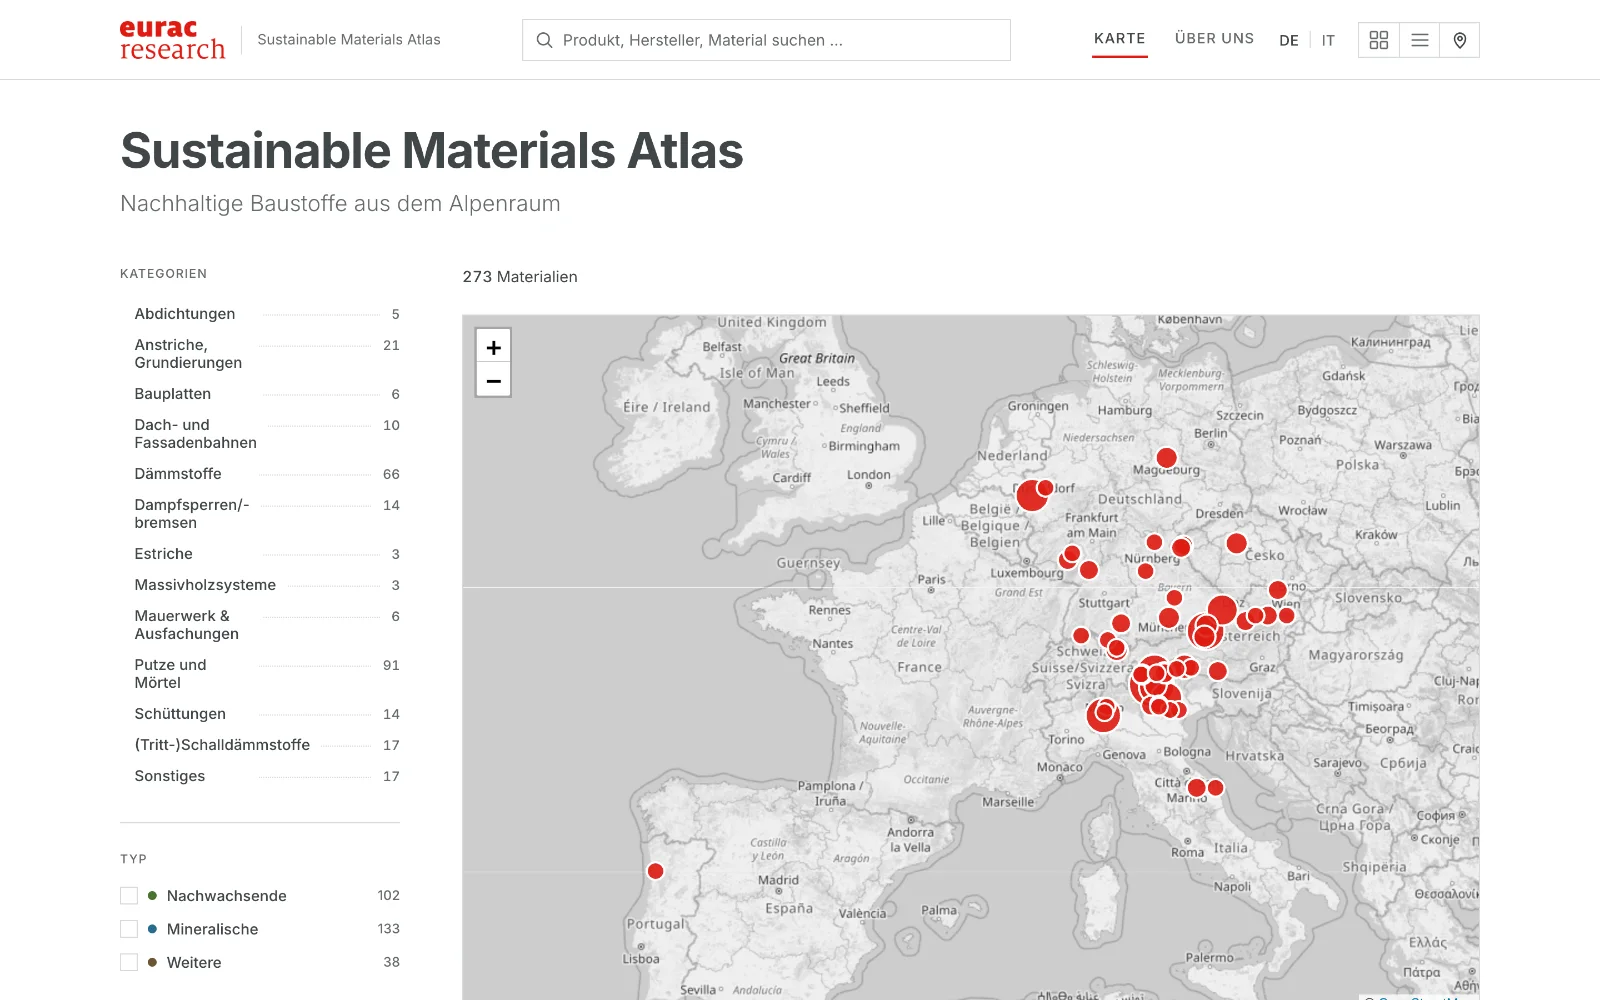Screen dimensions: 1600x1000
Task: Switch language to DE
Action: 1289,41
